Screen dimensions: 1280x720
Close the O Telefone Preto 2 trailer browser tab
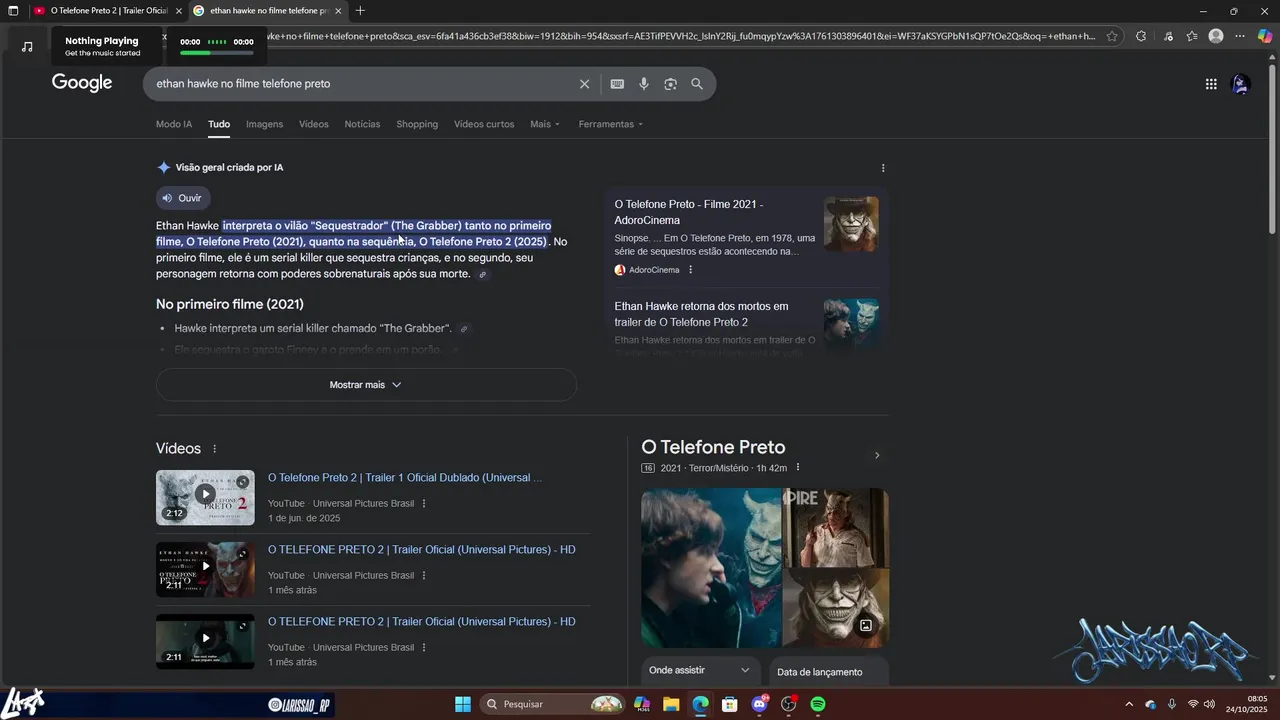click(x=179, y=11)
